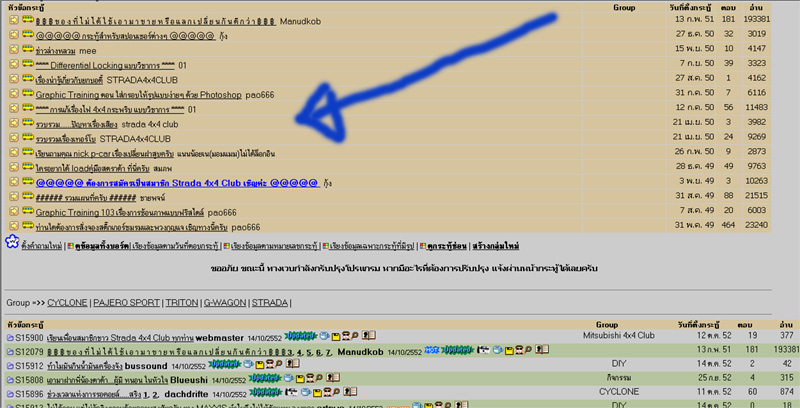Image resolution: width=800 pixels, height=408 pixels.
Task: Click the folder icon next to S15912
Action: [x=10, y=366]
